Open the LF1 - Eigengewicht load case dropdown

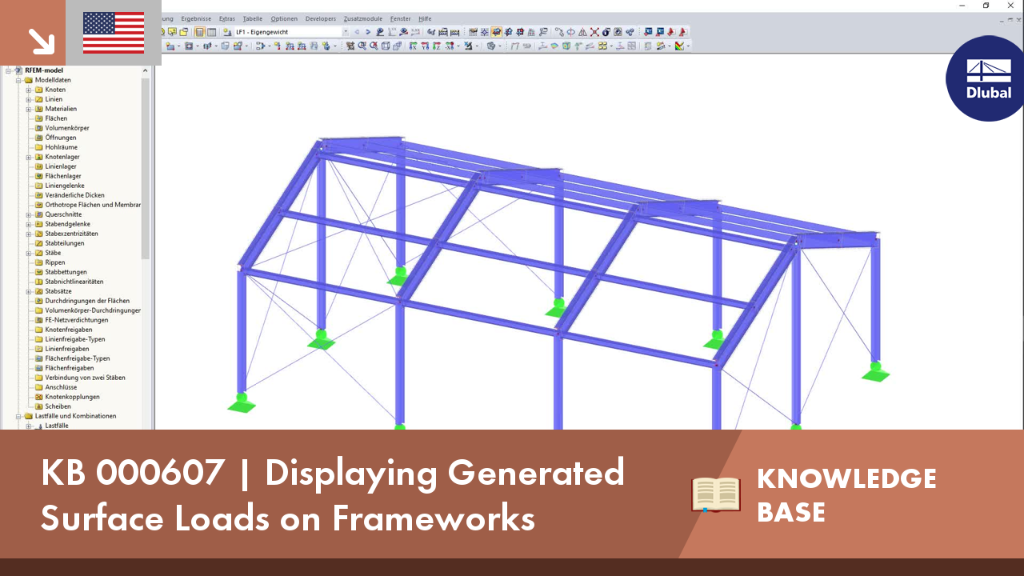tap(345, 32)
